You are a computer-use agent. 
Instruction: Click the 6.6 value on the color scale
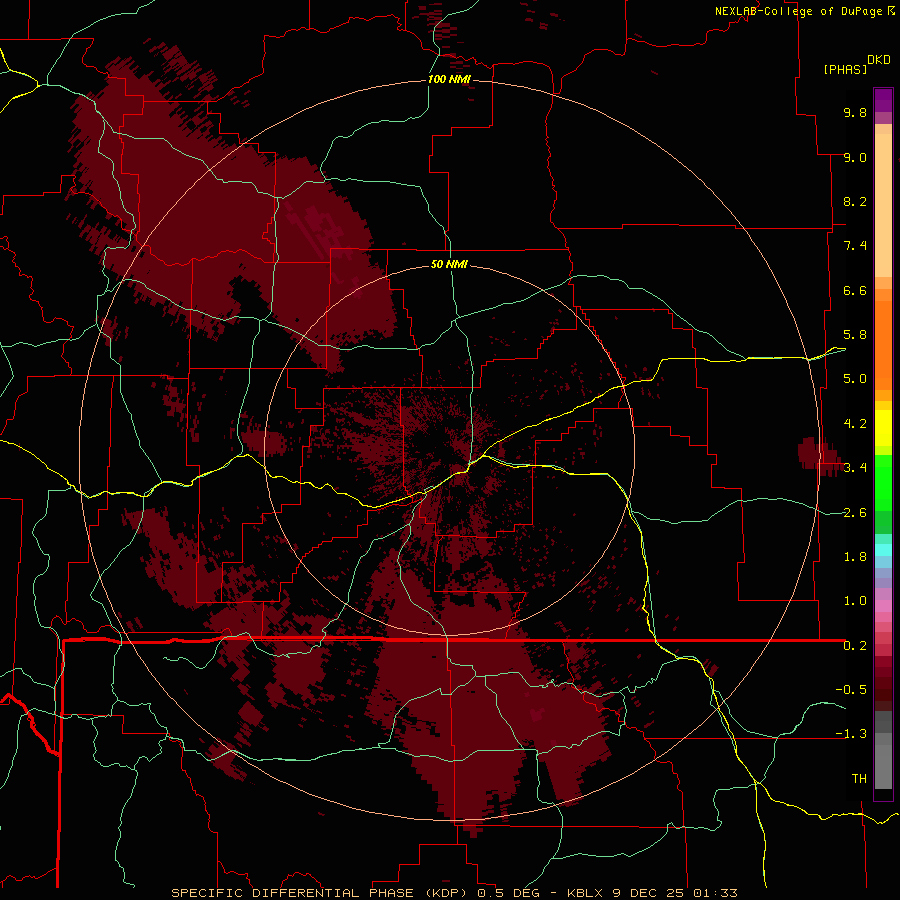(x=855, y=290)
